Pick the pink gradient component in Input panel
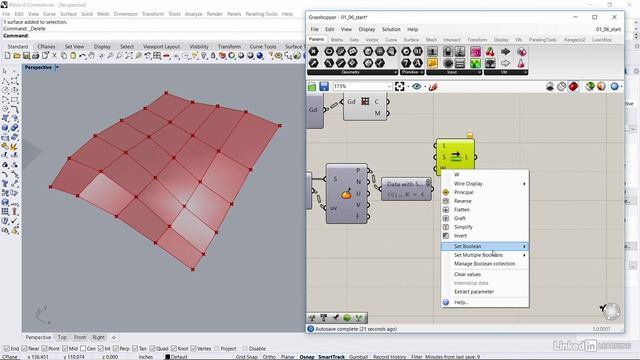The height and width of the screenshot is (360, 640). pos(476,51)
